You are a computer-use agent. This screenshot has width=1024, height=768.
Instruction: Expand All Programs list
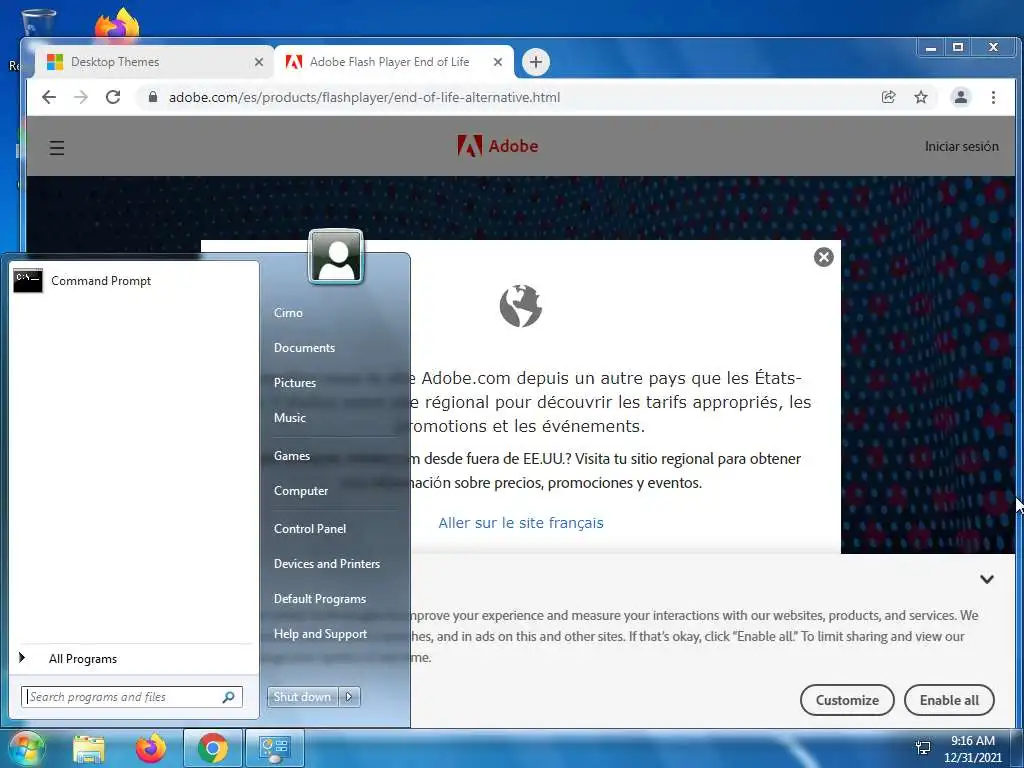[x=82, y=659]
